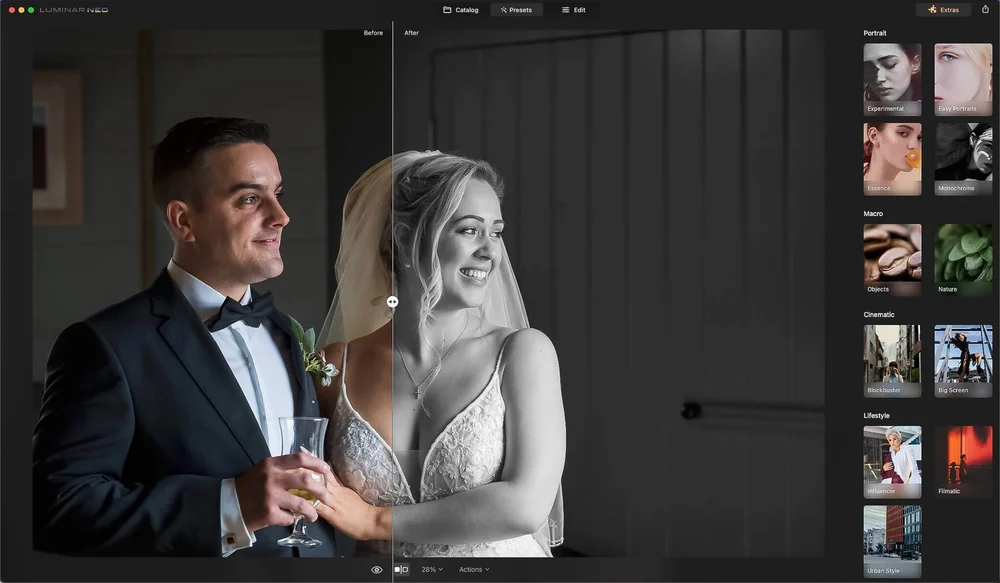Select the Objects macro preset
This screenshot has width=1000, height=583.
click(x=892, y=260)
